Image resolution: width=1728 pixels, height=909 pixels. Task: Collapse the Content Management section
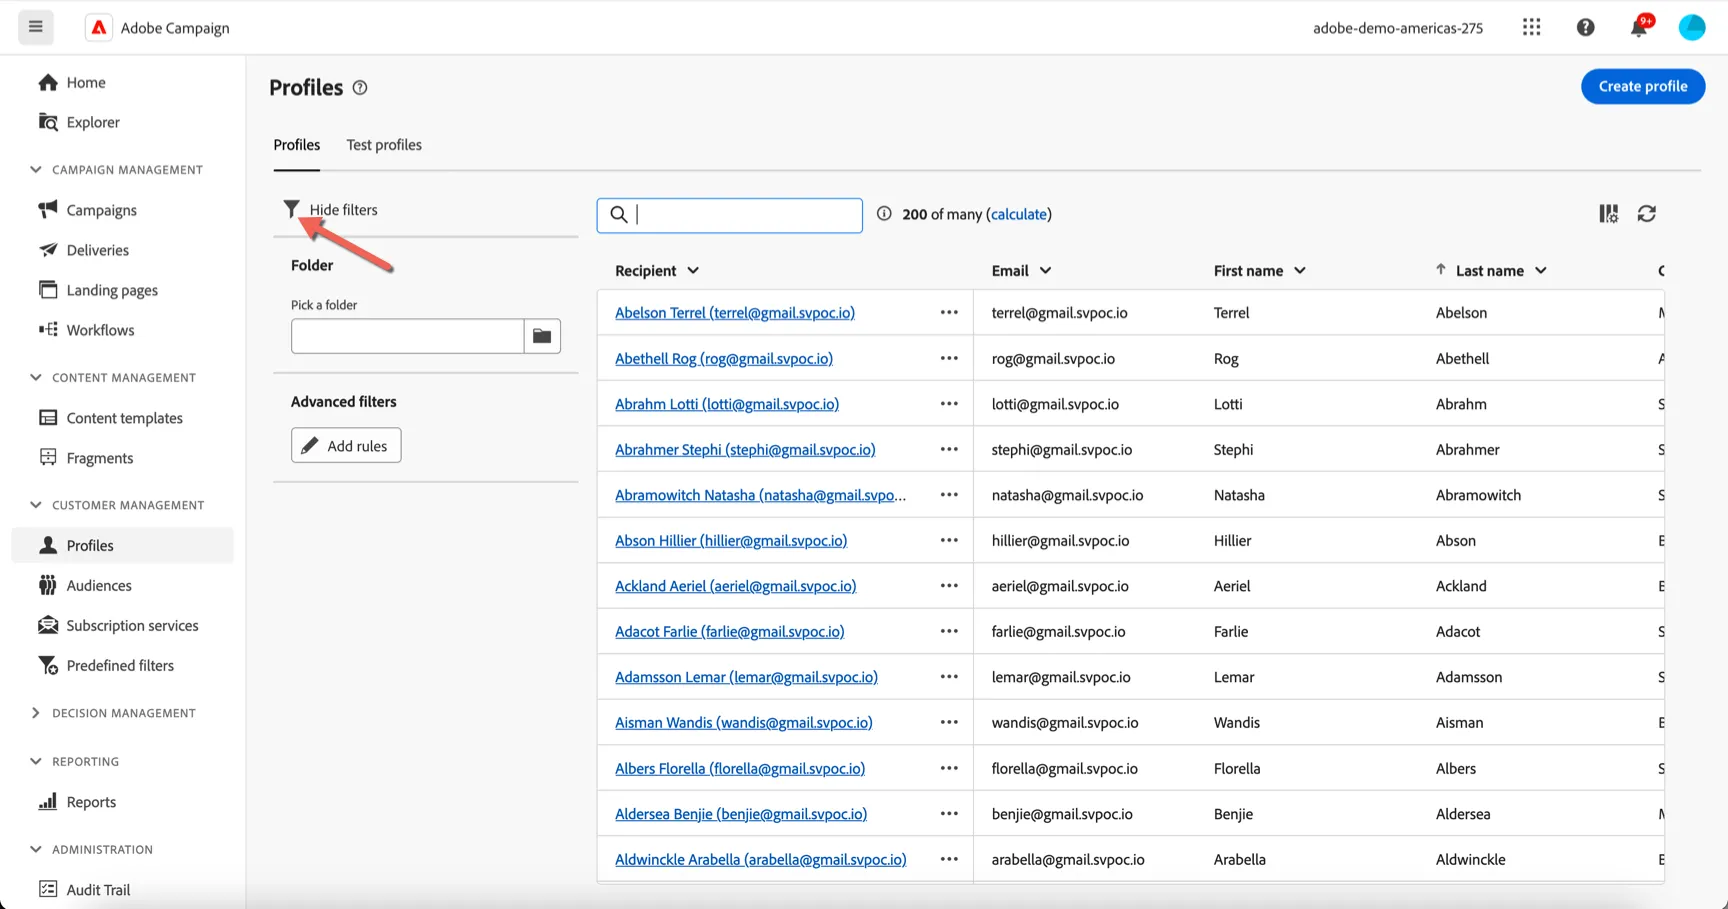pyautogui.click(x=36, y=377)
